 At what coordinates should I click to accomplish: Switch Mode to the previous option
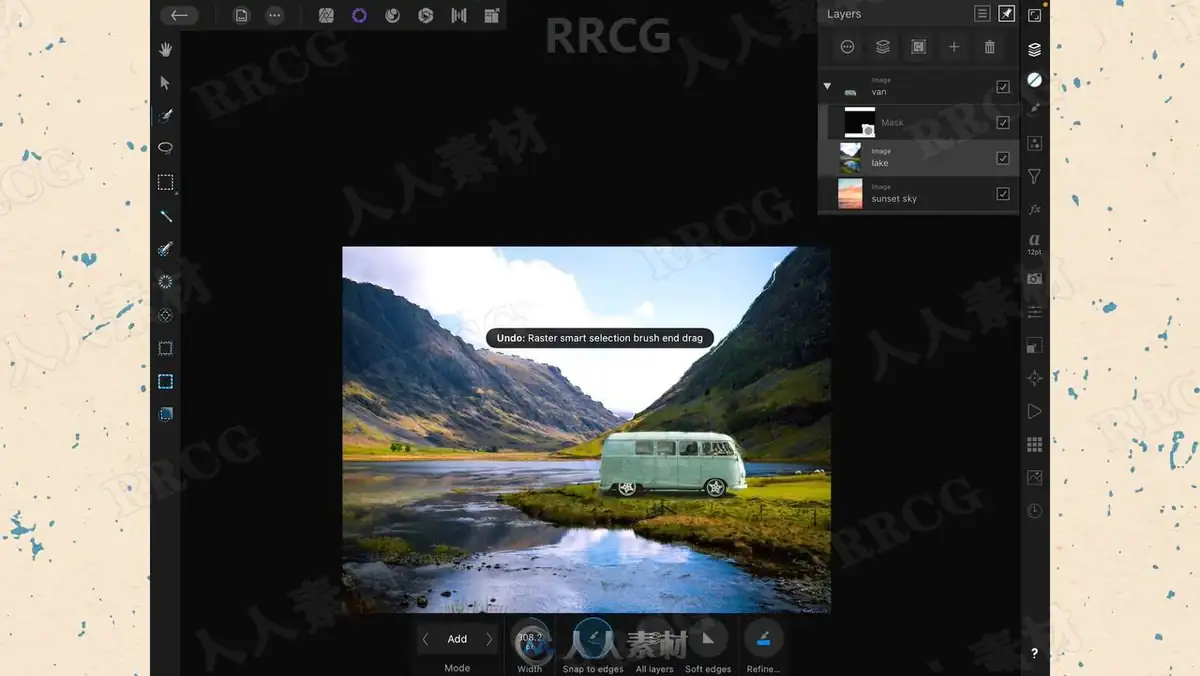point(425,639)
